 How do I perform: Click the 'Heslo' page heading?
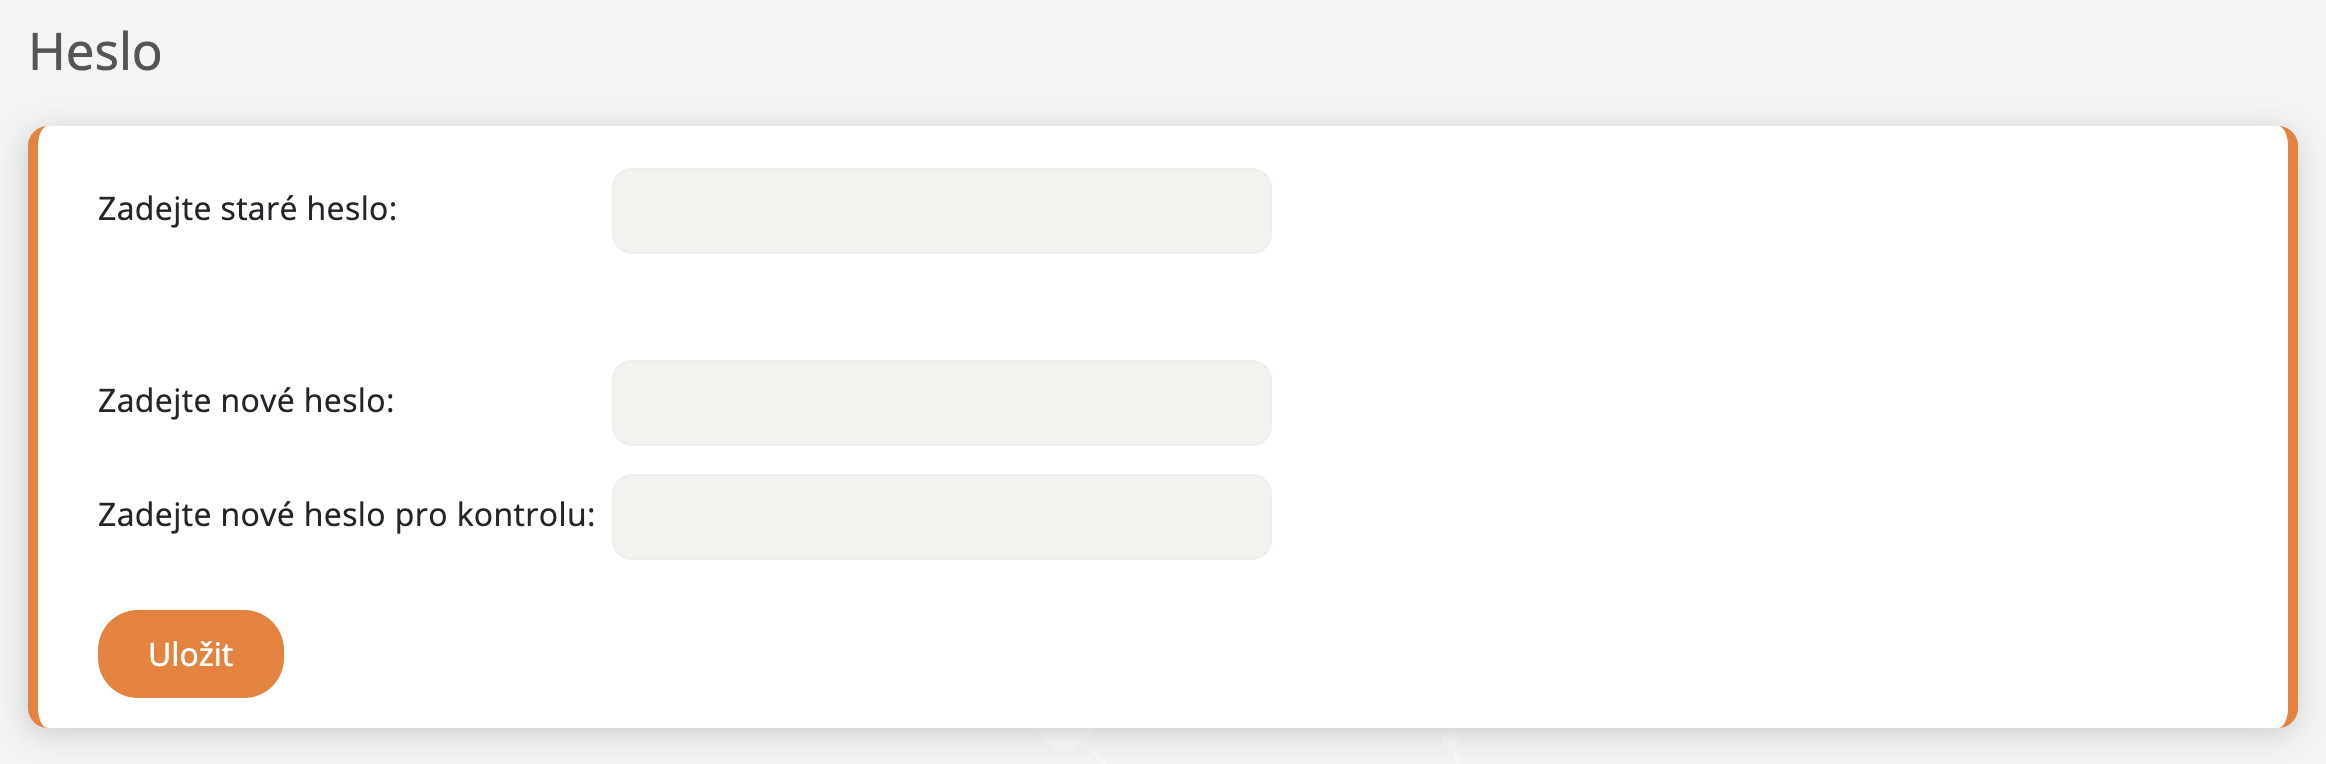click(x=95, y=52)
